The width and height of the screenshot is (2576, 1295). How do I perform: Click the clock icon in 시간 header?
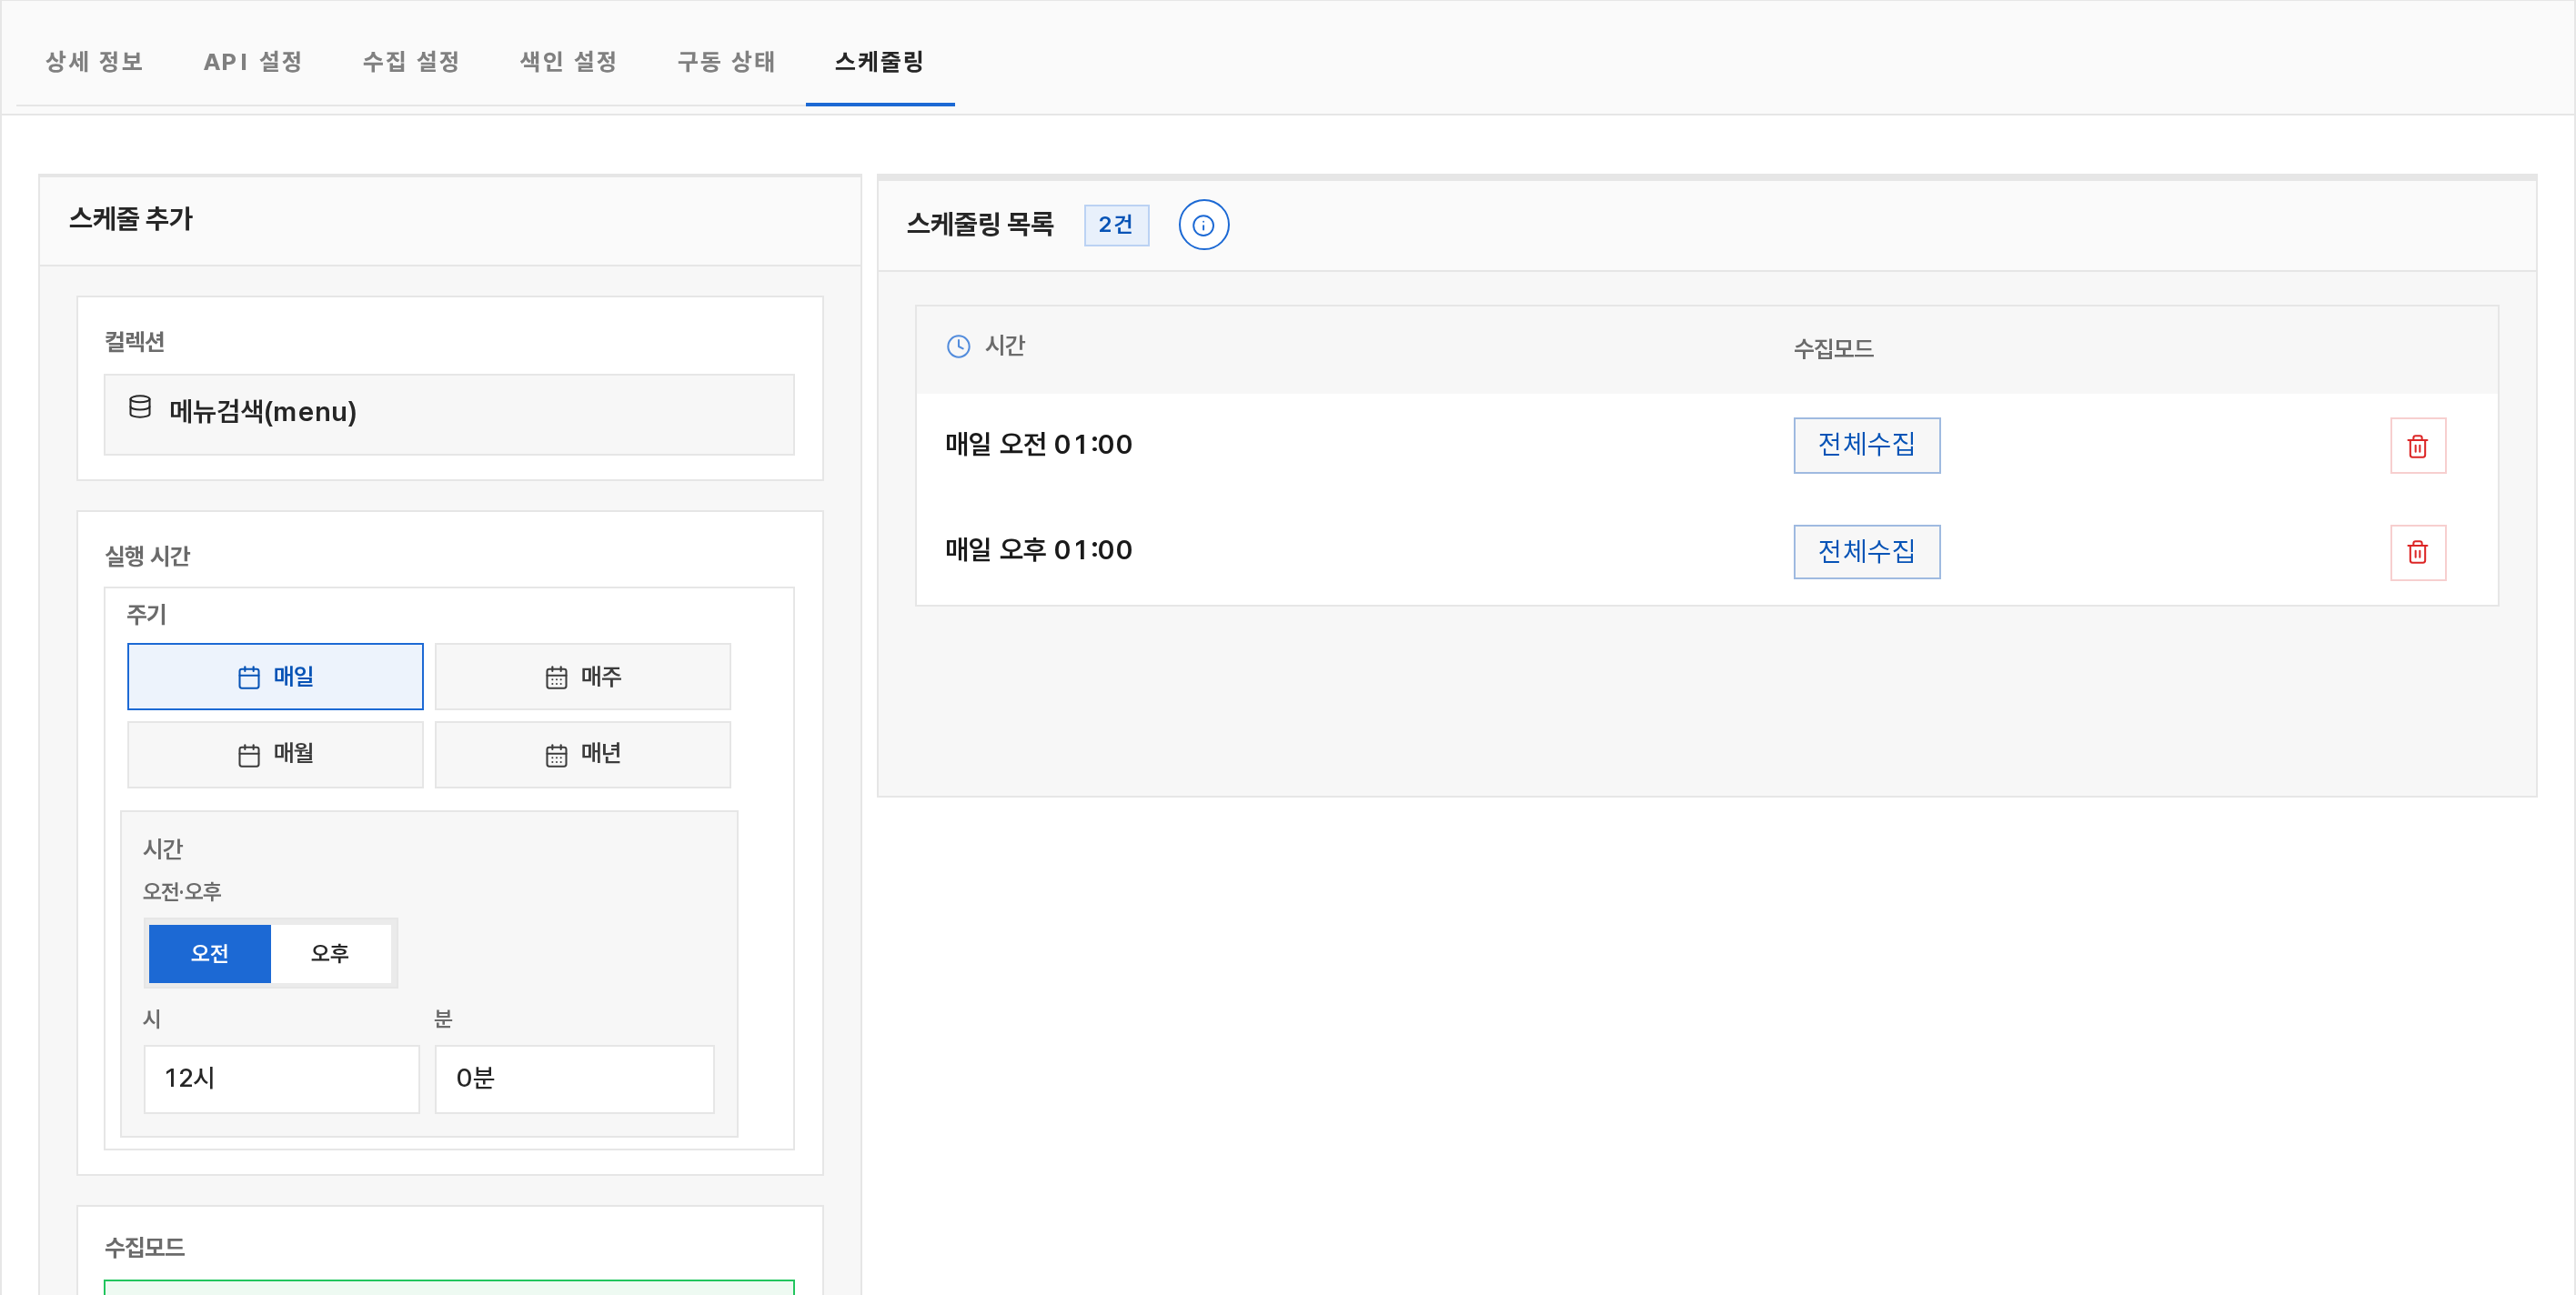pyautogui.click(x=958, y=346)
